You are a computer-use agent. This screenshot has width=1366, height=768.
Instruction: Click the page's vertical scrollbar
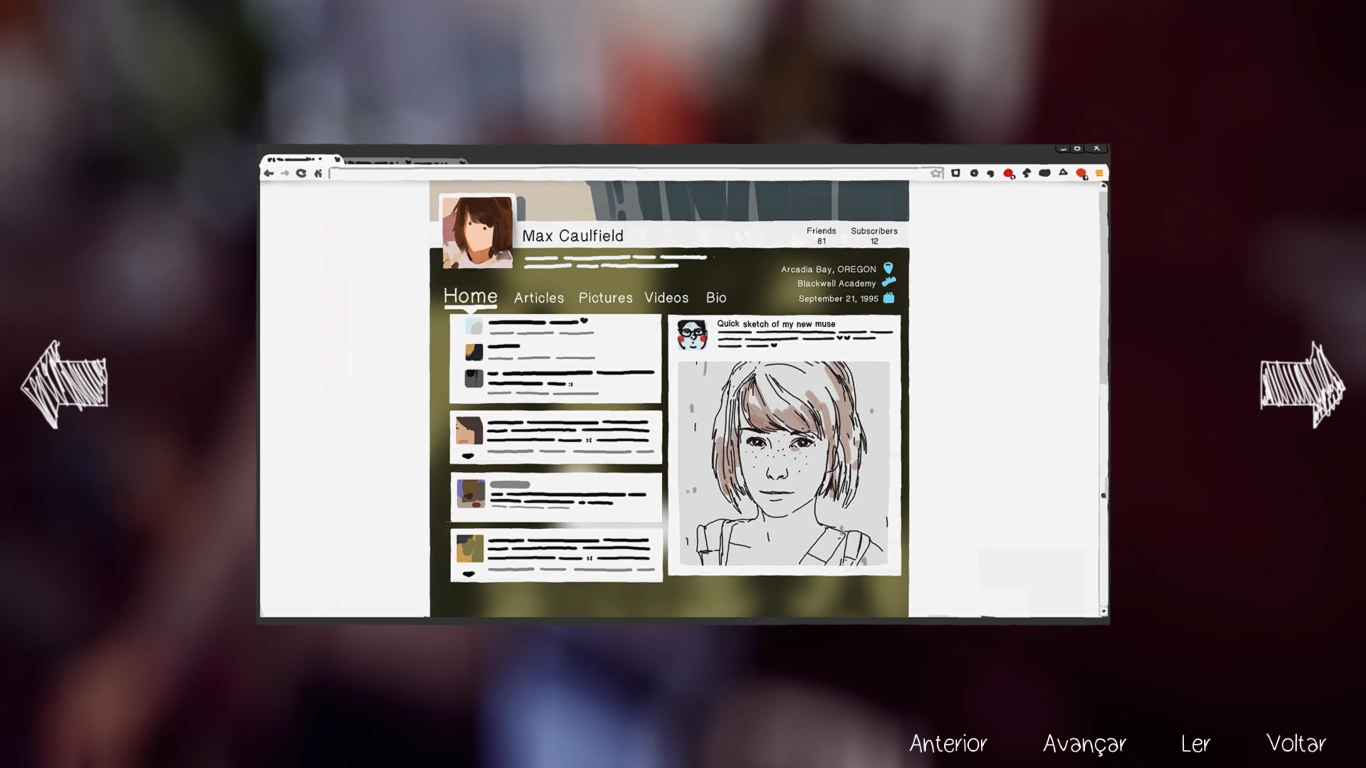(x=1103, y=397)
